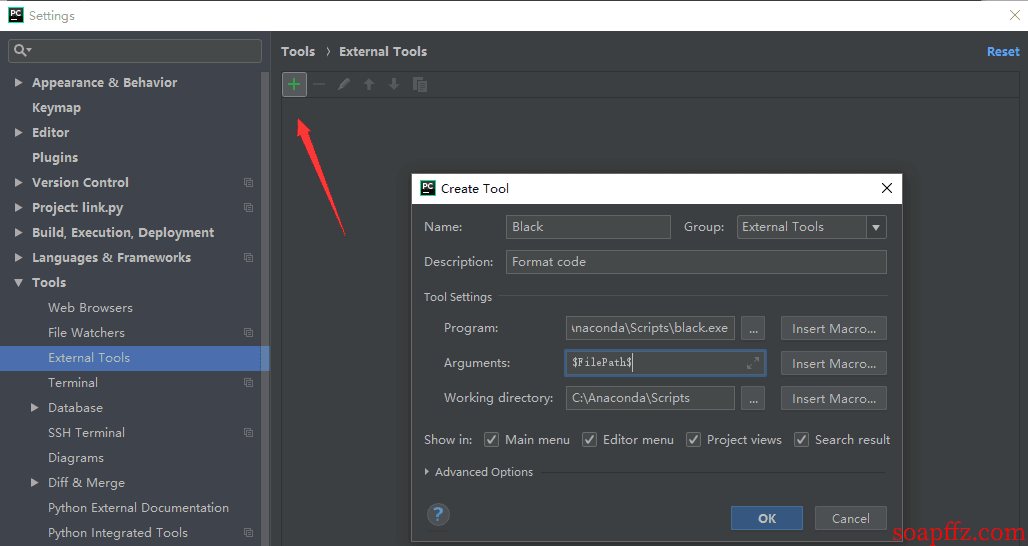1028x546 pixels.
Task: Click the project-level icon beside Terminal
Action: (x=248, y=382)
